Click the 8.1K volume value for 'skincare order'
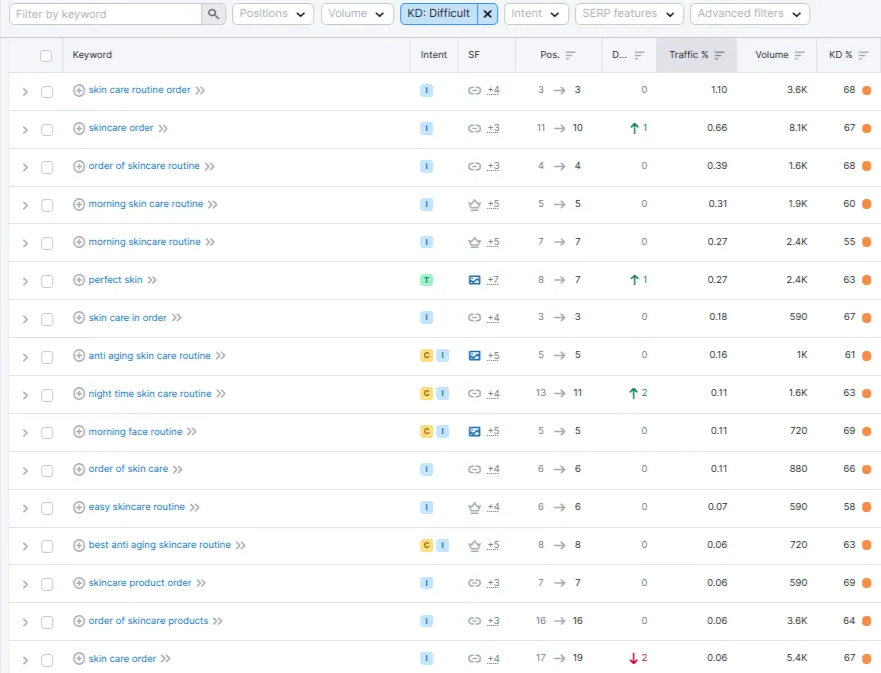Image resolution: width=881 pixels, height=673 pixels. [798, 128]
